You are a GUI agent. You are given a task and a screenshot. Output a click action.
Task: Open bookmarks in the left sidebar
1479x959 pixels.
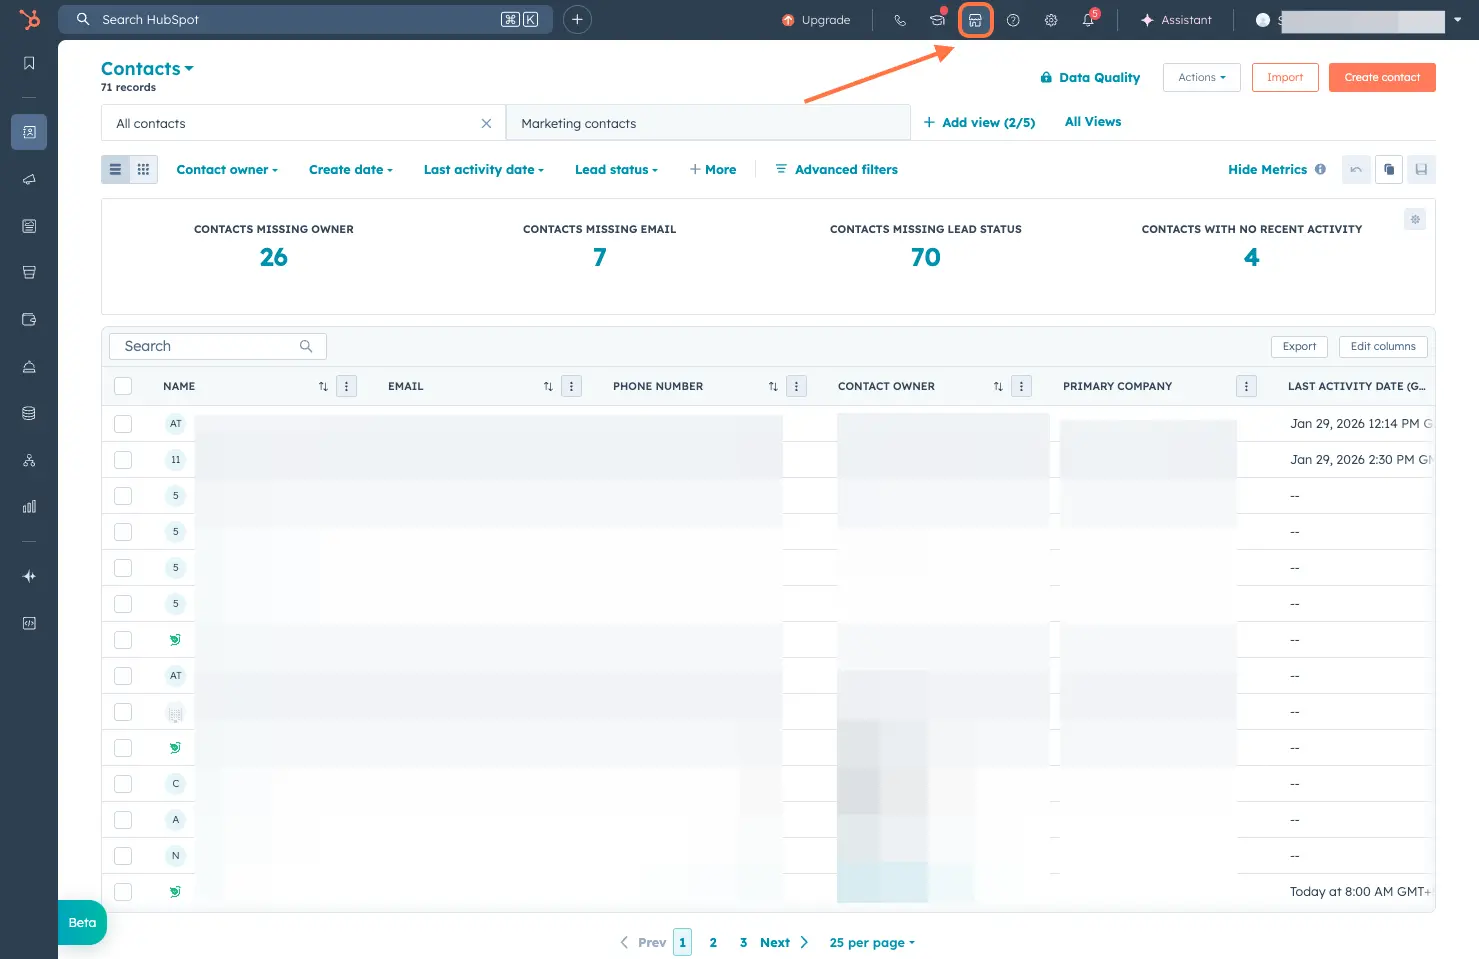[29, 64]
